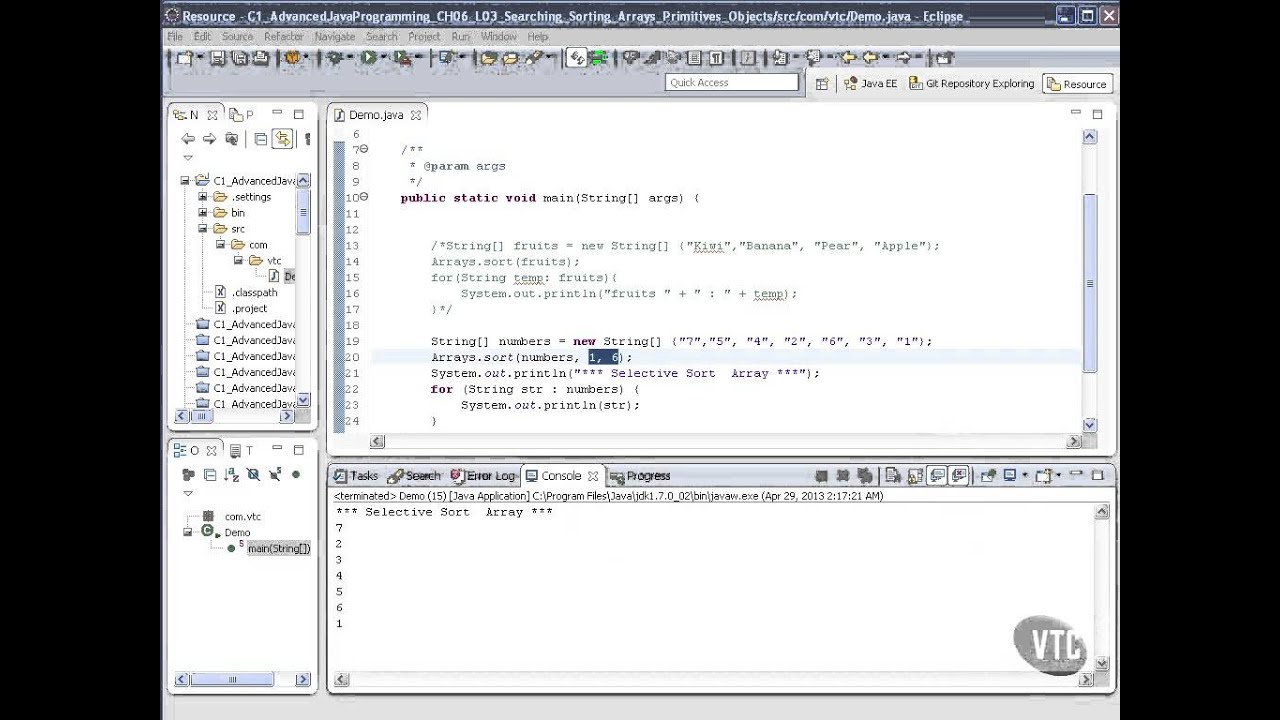Screen dimensions: 1280x720
Task: Toggle Show Console on Standard Error
Action: (959, 476)
